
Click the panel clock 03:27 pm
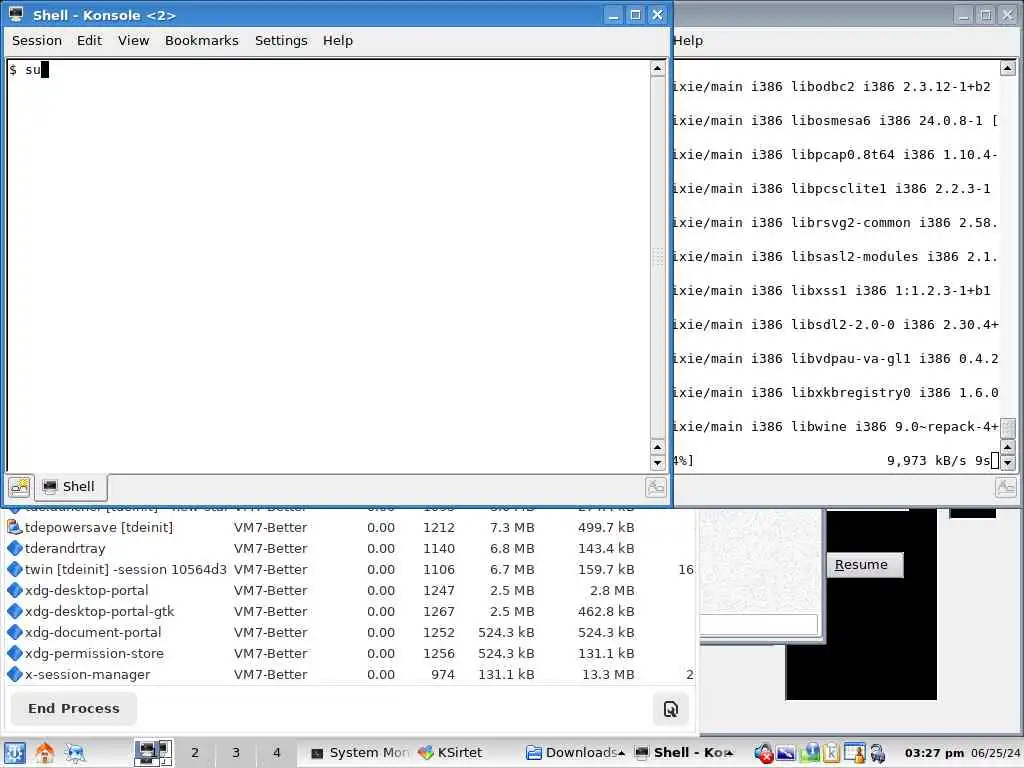coord(934,753)
